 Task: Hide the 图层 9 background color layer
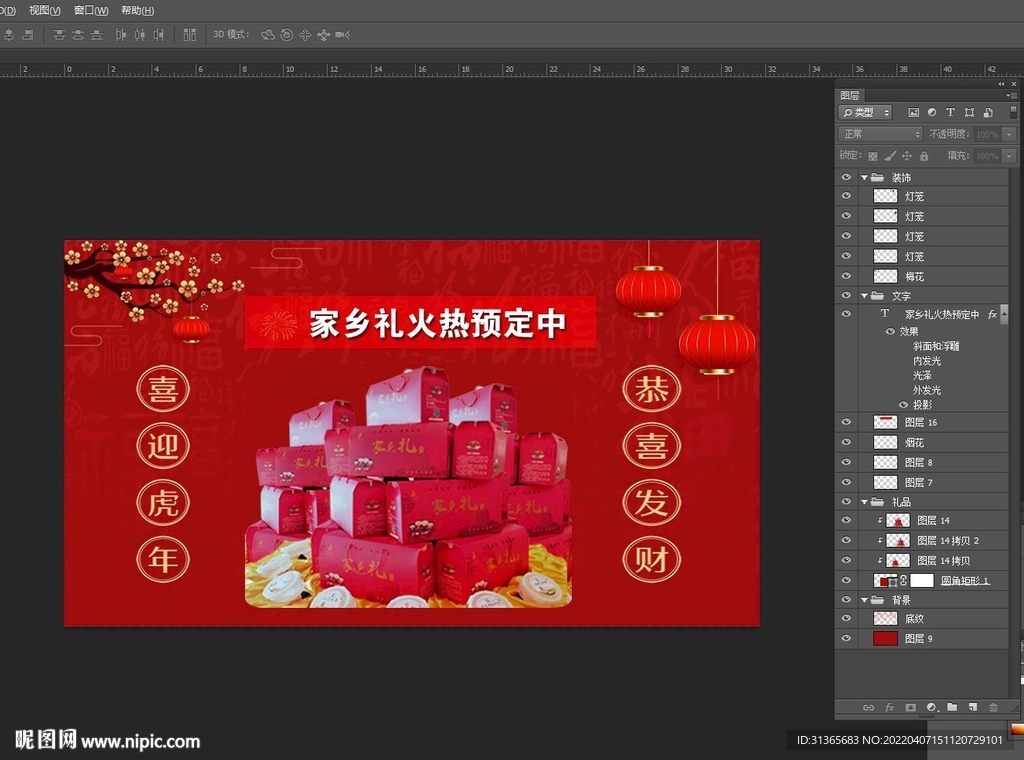pos(846,638)
